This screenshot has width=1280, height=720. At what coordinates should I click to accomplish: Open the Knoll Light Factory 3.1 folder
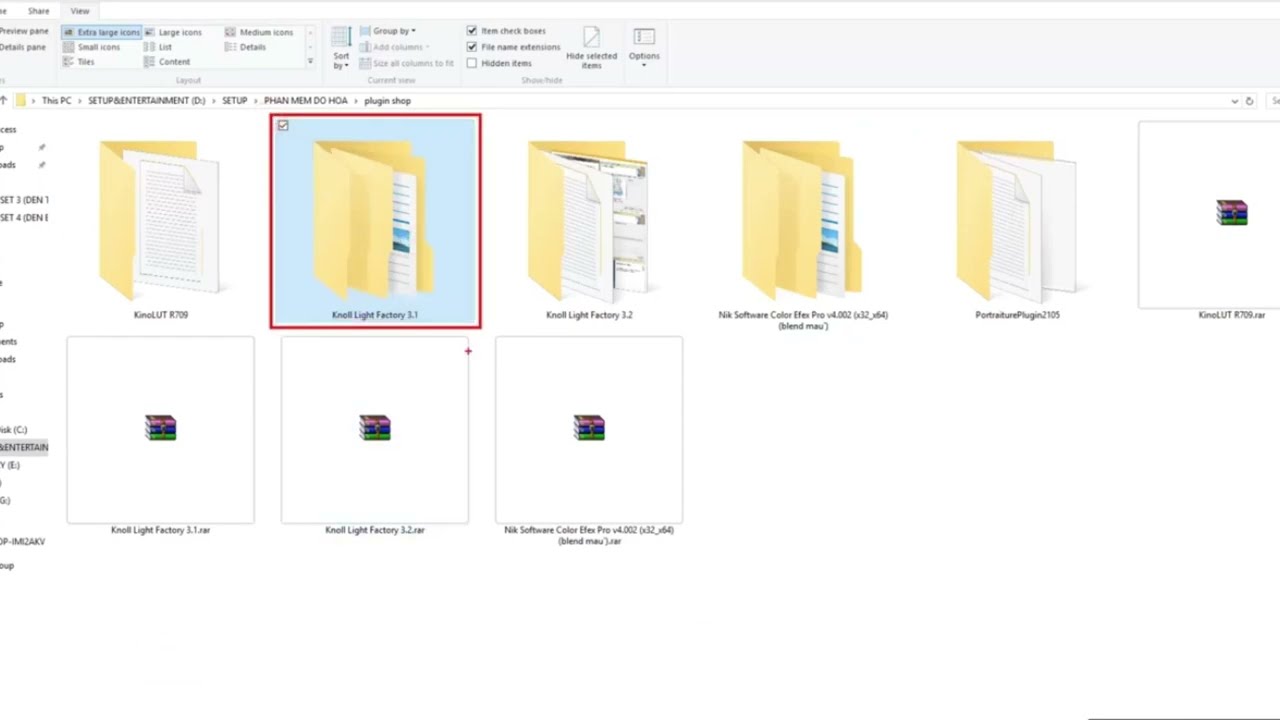pyautogui.click(x=375, y=222)
